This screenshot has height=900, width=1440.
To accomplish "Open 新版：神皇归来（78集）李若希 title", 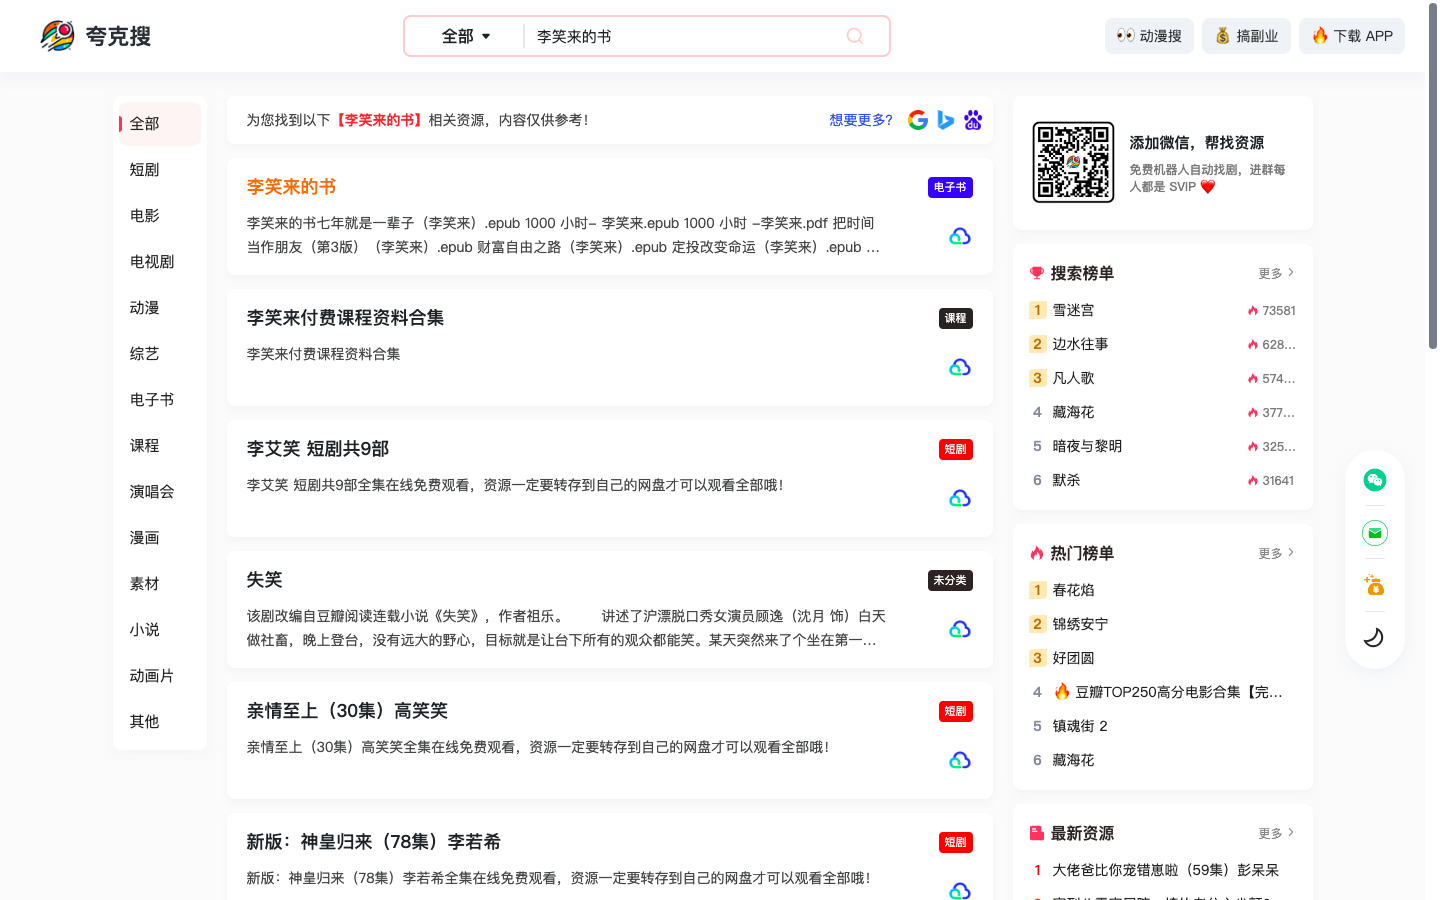I will point(373,842).
